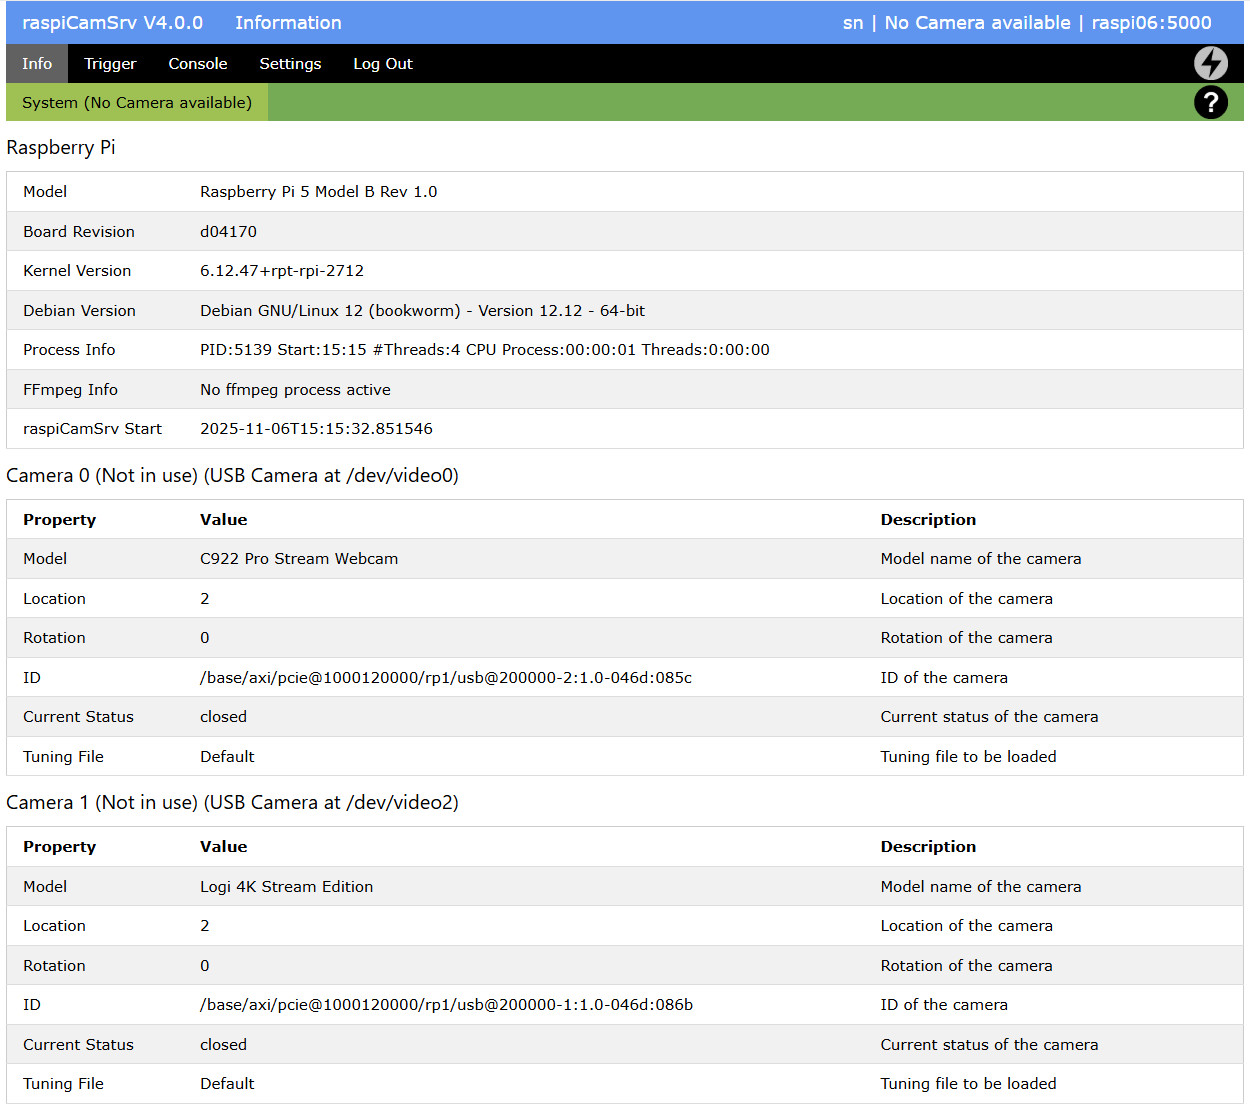The width and height of the screenshot is (1250, 1115).
Task: Open help via the question mark icon
Action: tap(1210, 102)
